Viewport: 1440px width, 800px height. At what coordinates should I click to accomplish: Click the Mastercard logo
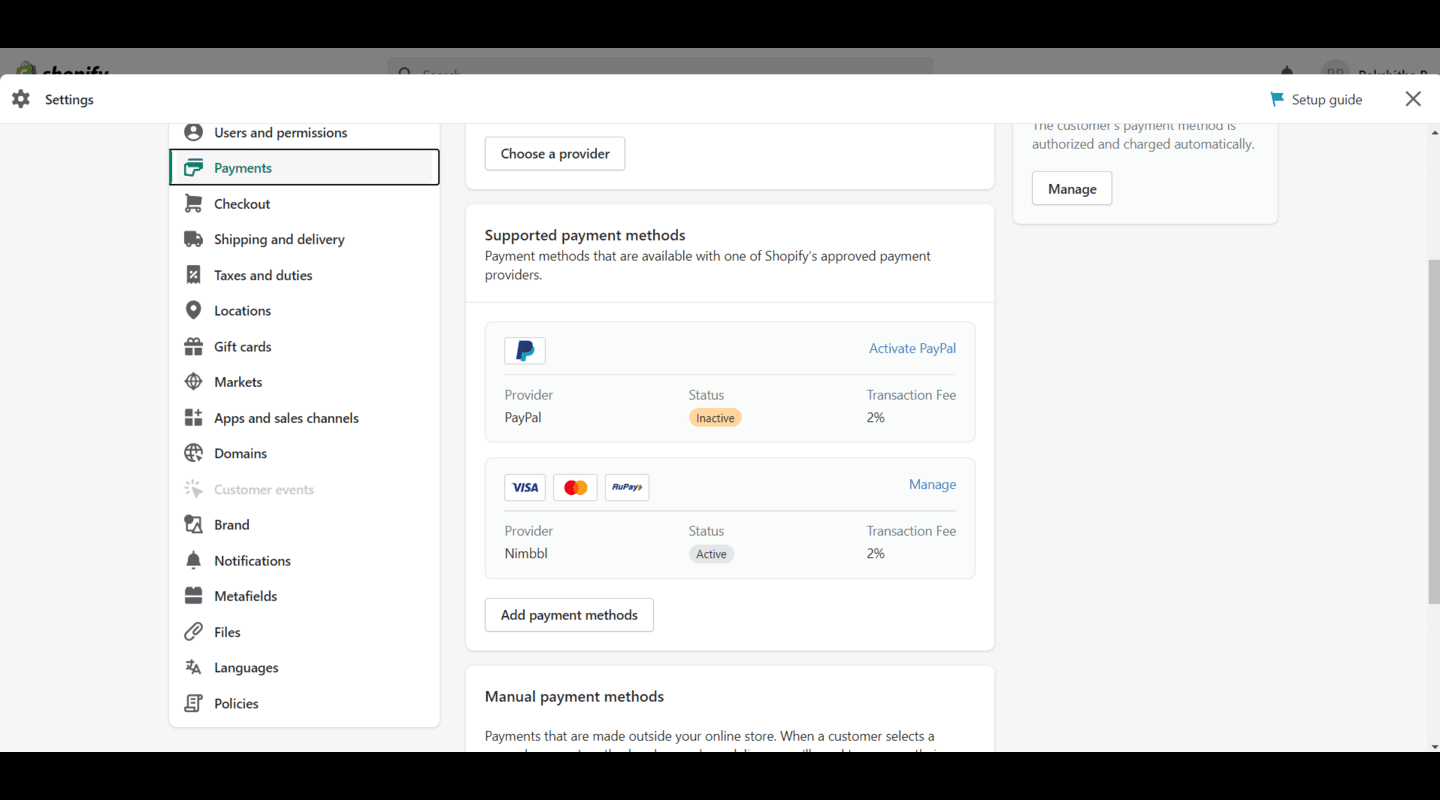tap(575, 487)
